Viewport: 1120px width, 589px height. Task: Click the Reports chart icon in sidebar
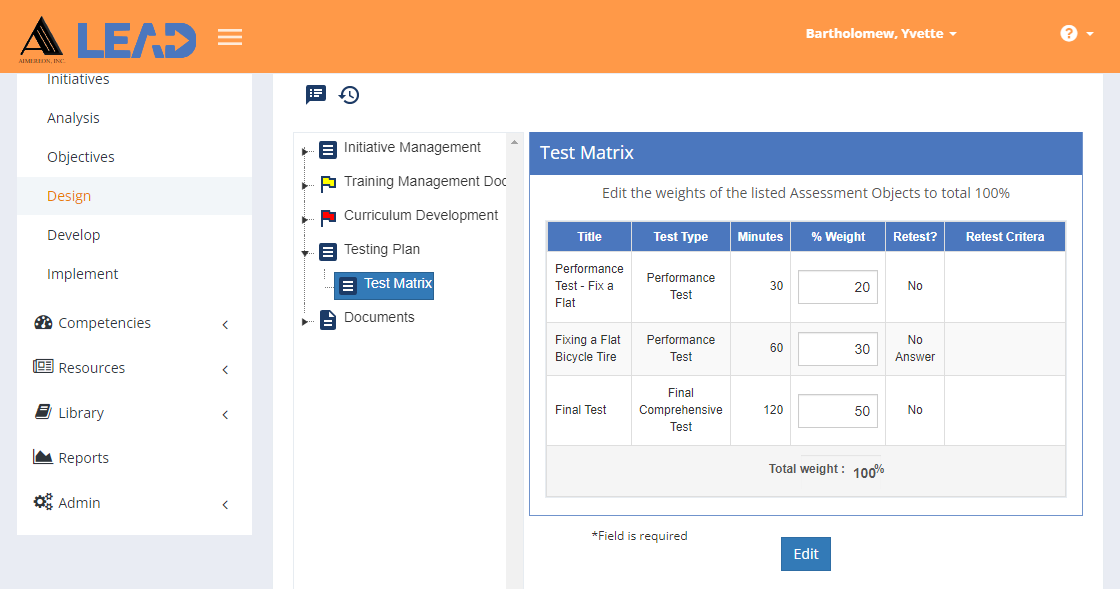pos(43,457)
